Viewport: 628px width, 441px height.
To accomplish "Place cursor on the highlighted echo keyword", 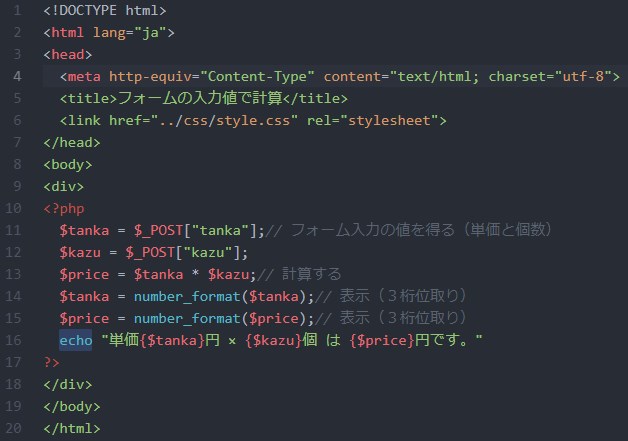I will pyautogui.click(x=76, y=340).
